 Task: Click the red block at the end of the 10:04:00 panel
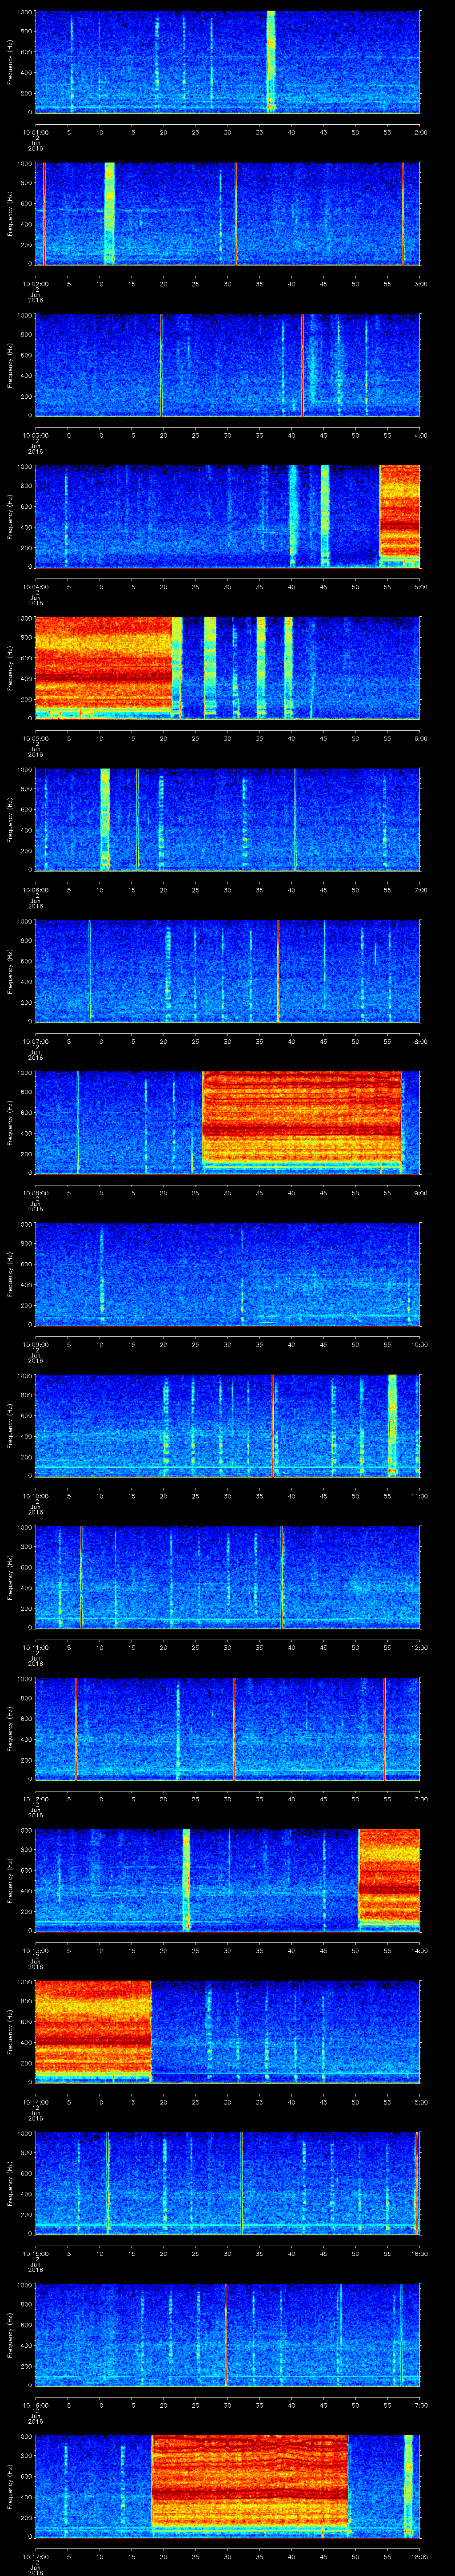400,516
